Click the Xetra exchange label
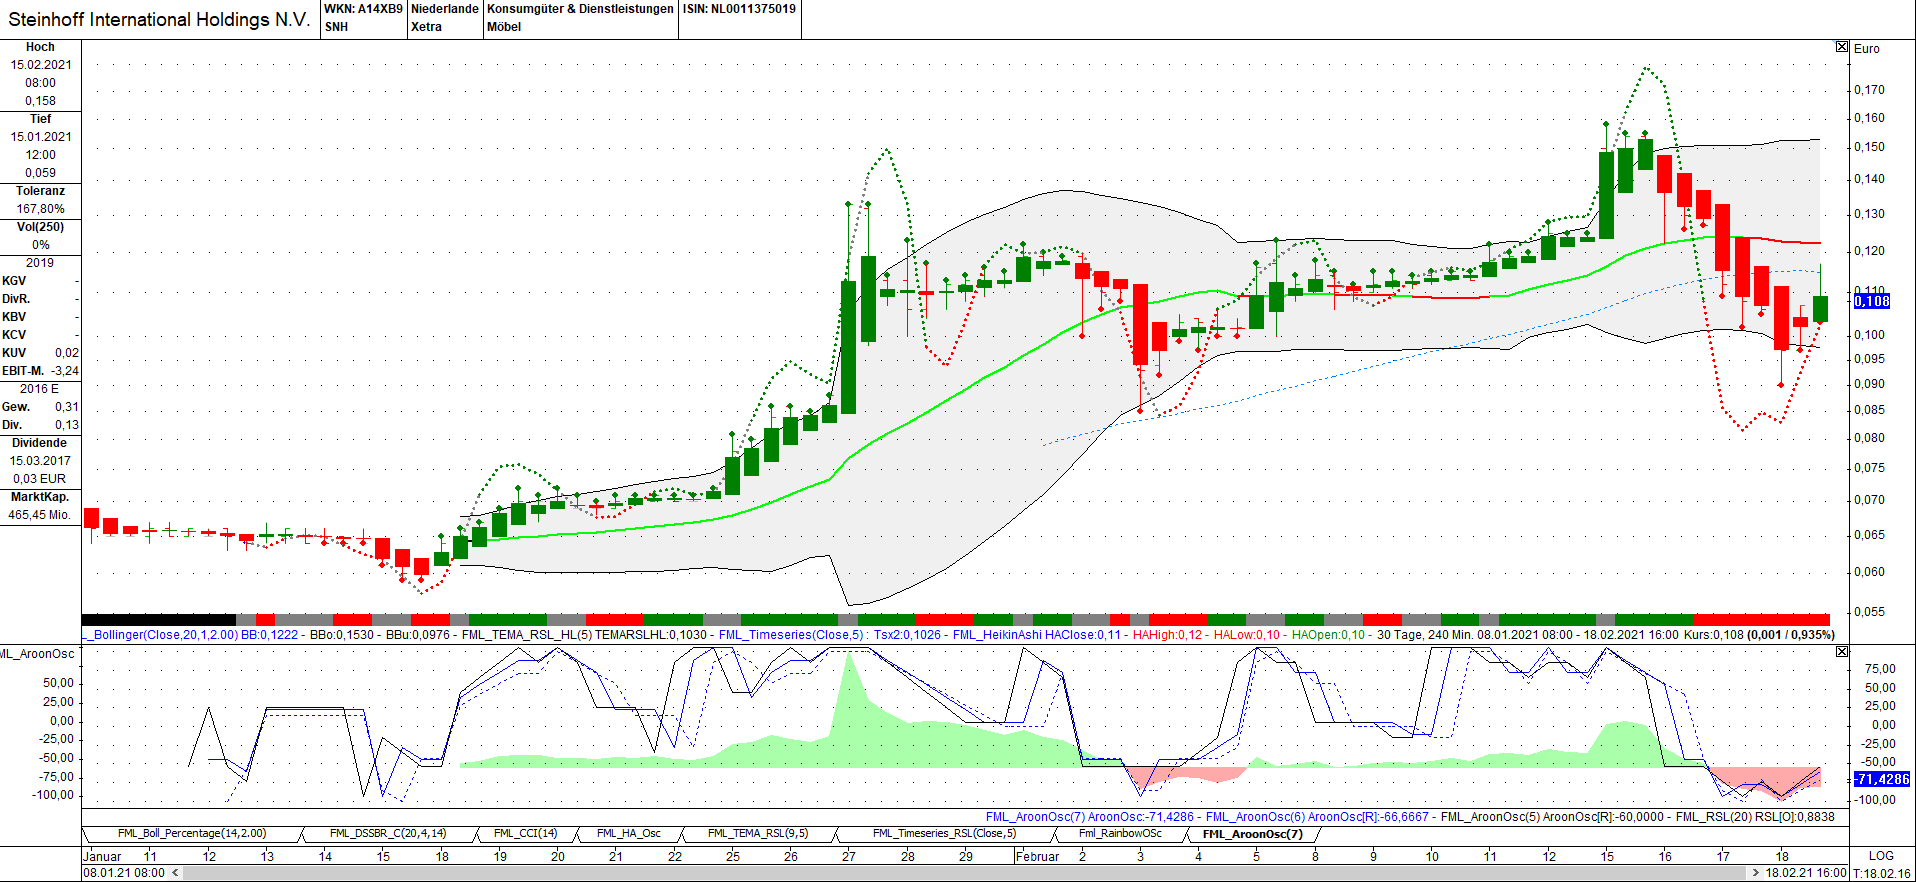 [426, 27]
